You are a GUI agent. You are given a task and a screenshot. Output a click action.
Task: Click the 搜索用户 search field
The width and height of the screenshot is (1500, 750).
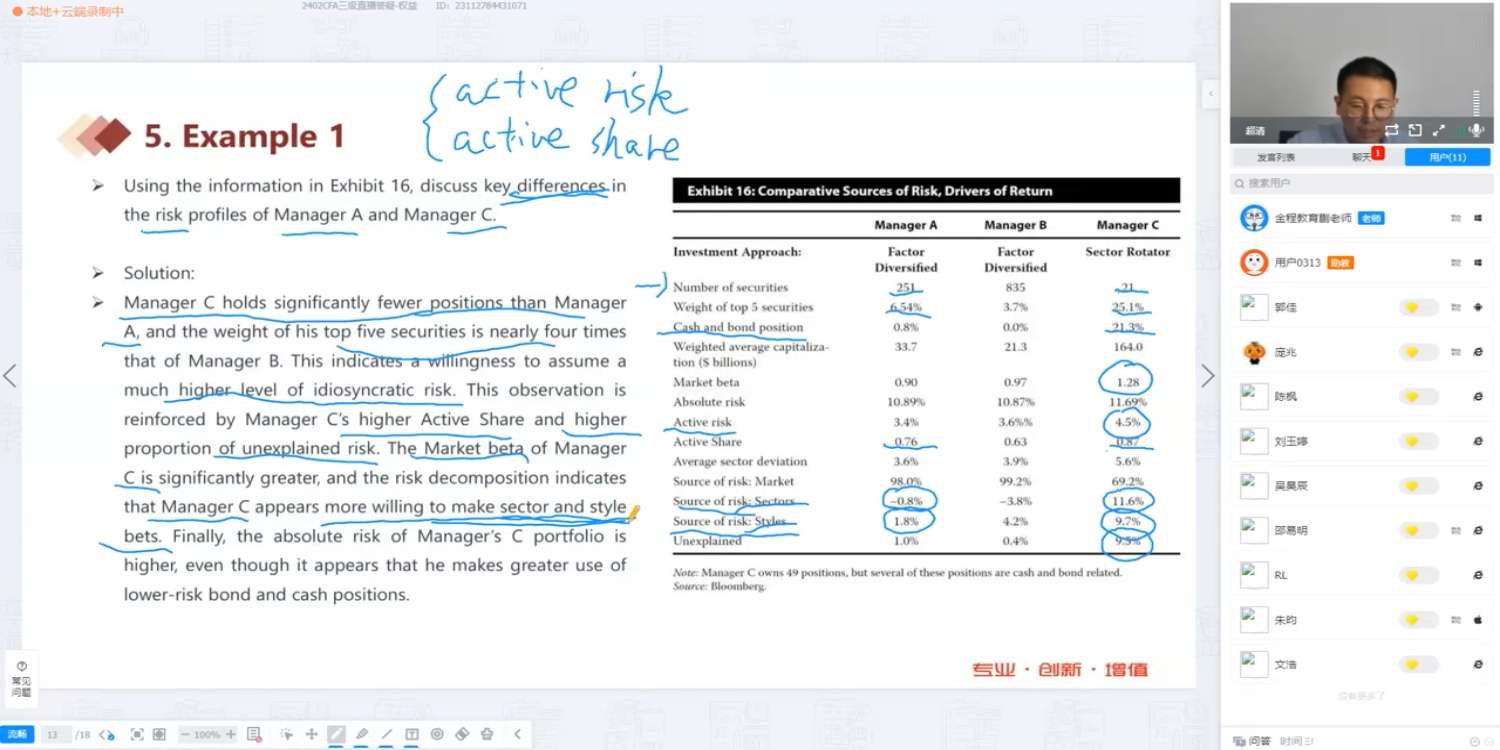click(1361, 183)
